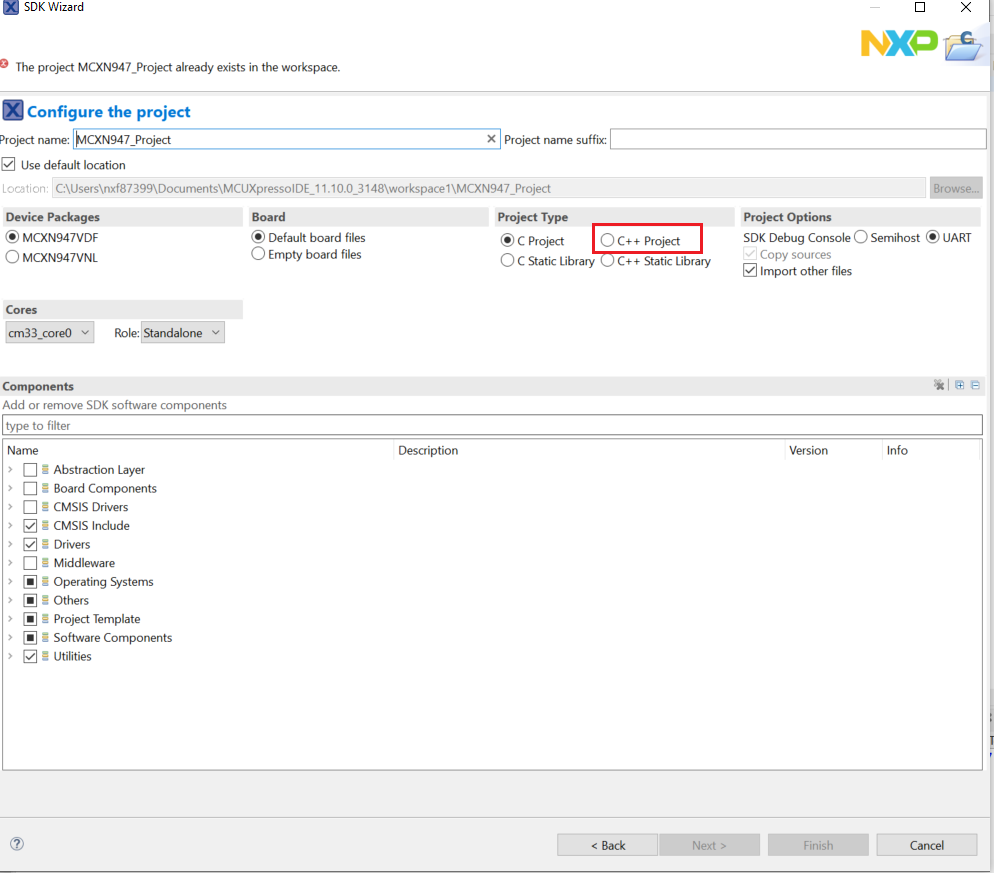Screen dimensions: 994x873
Task: Check the Abstraction Layer checkbox
Action: pyautogui.click(x=30, y=470)
